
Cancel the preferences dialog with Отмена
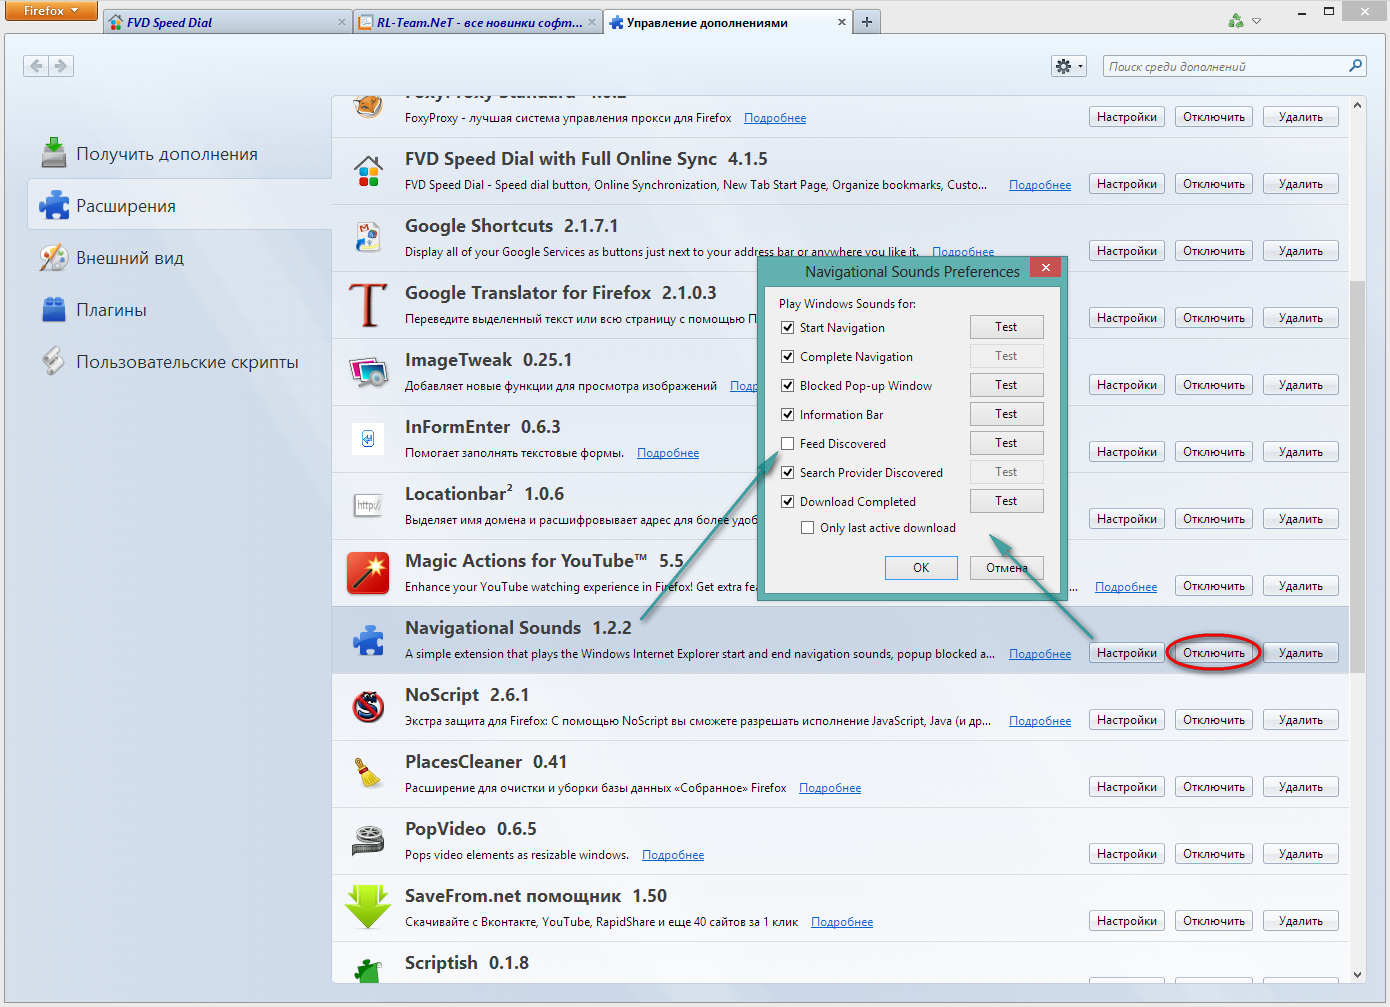(1006, 568)
